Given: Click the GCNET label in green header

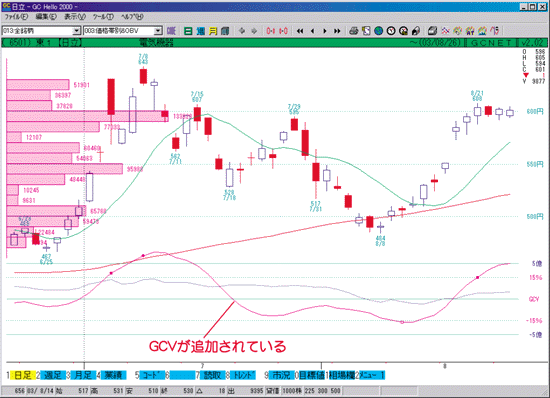Looking at the screenshot, I should (x=491, y=43).
